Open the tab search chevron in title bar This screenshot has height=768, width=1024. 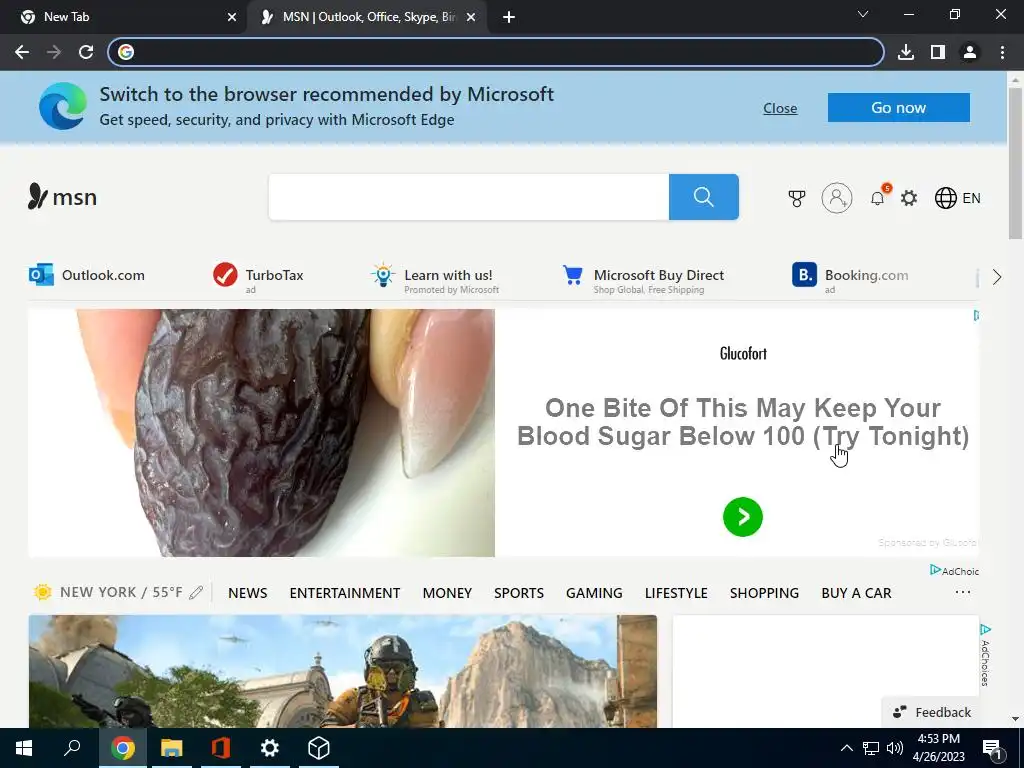(863, 14)
